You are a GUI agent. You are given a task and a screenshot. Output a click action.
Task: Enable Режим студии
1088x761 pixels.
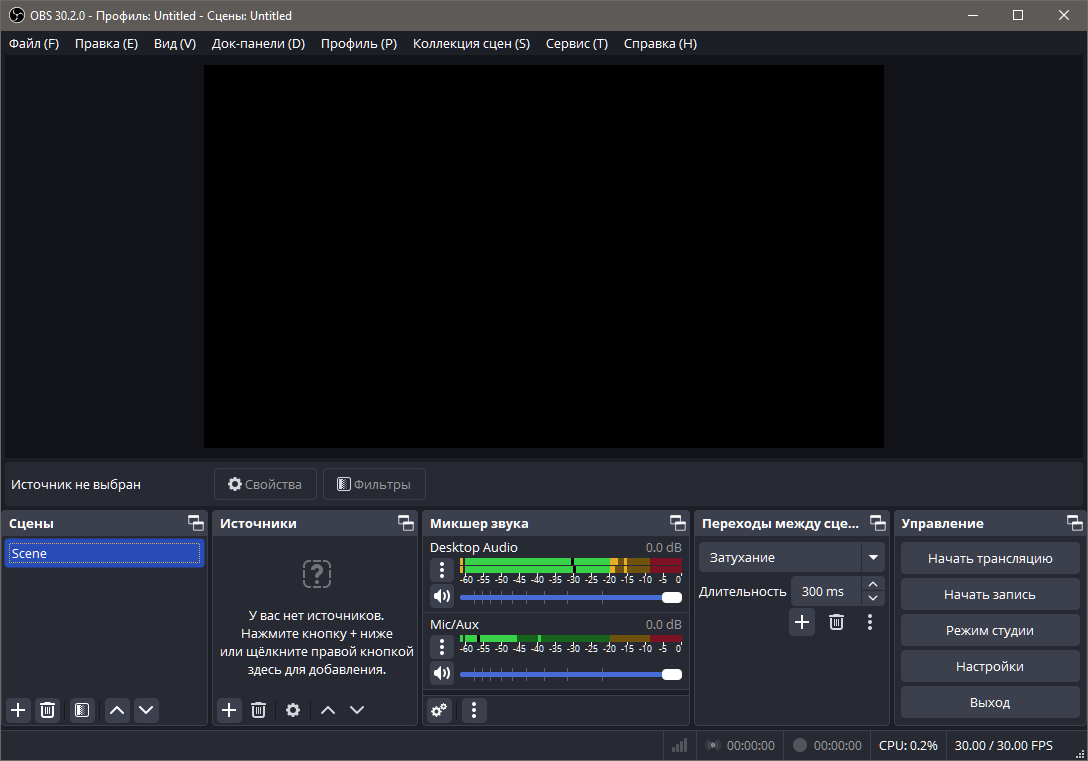point(990,631)
